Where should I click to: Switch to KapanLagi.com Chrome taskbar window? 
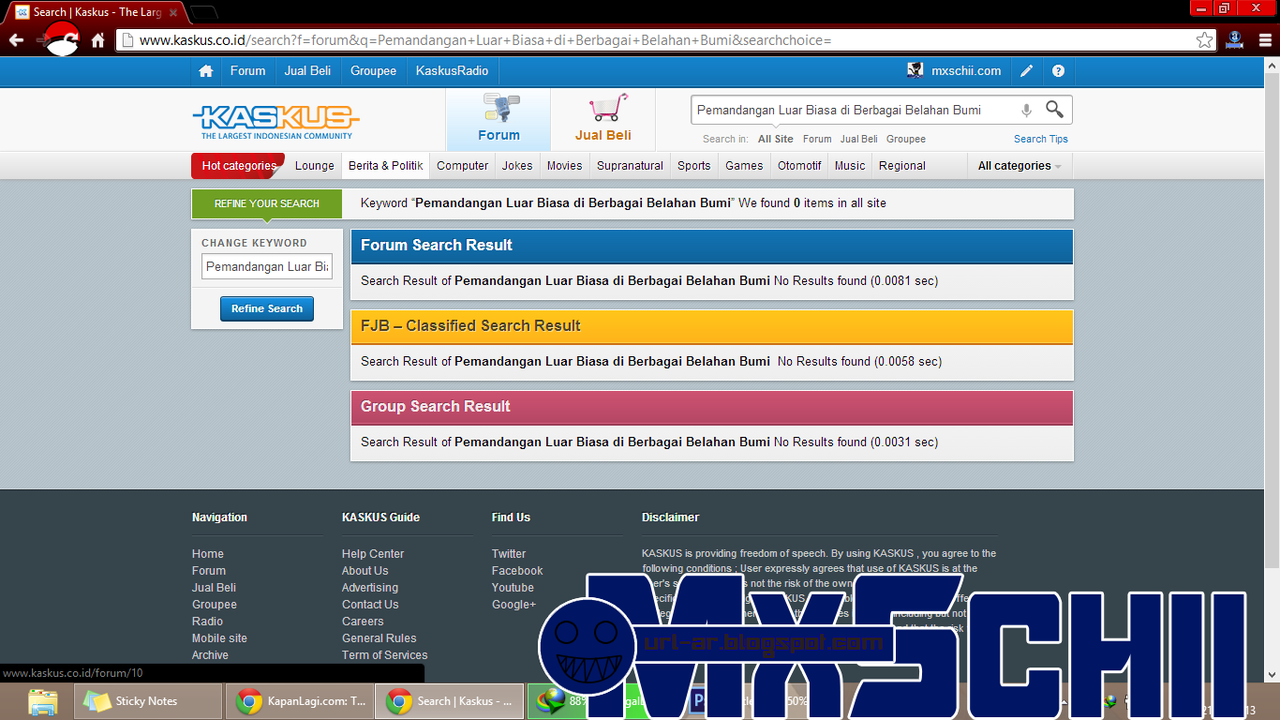[300, 701]
